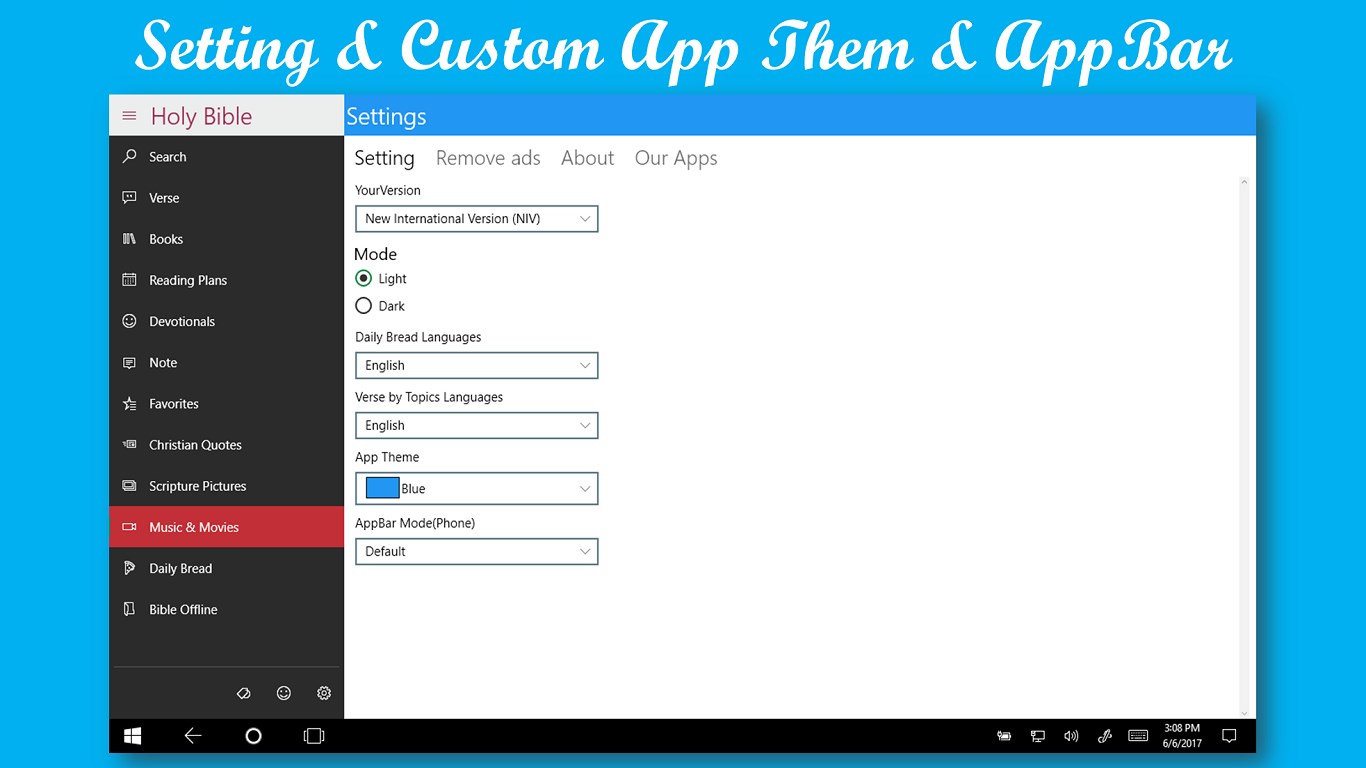
Task: Switch to the About tab
Action: pos(587,158)
